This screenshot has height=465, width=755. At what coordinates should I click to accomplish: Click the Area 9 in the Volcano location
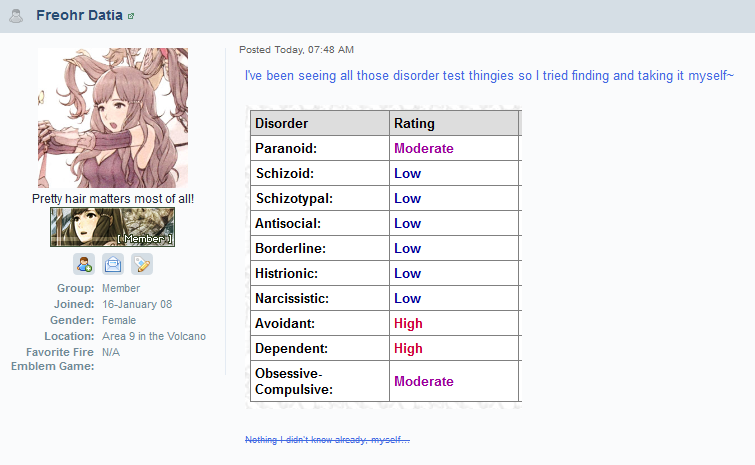tap(154, 336)
